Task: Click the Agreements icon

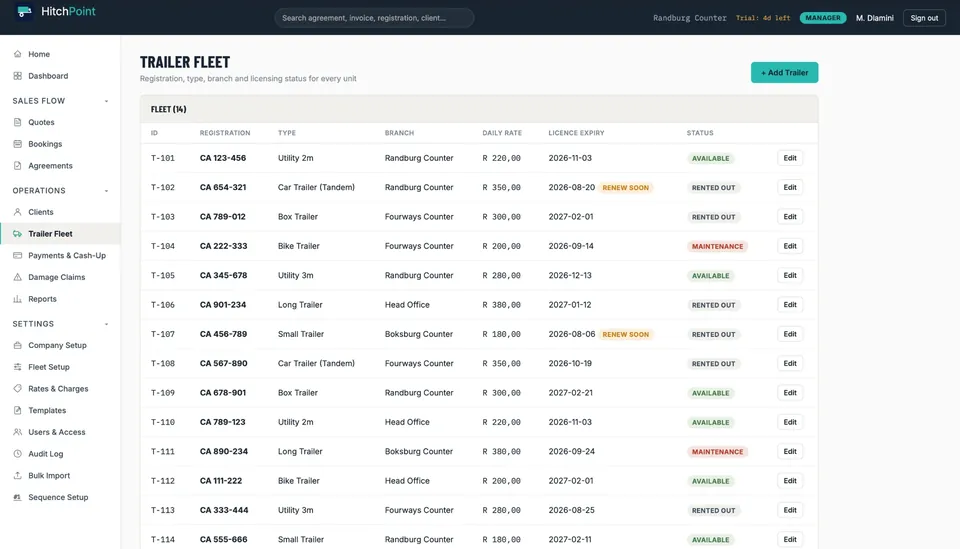Action: (17, 165)
